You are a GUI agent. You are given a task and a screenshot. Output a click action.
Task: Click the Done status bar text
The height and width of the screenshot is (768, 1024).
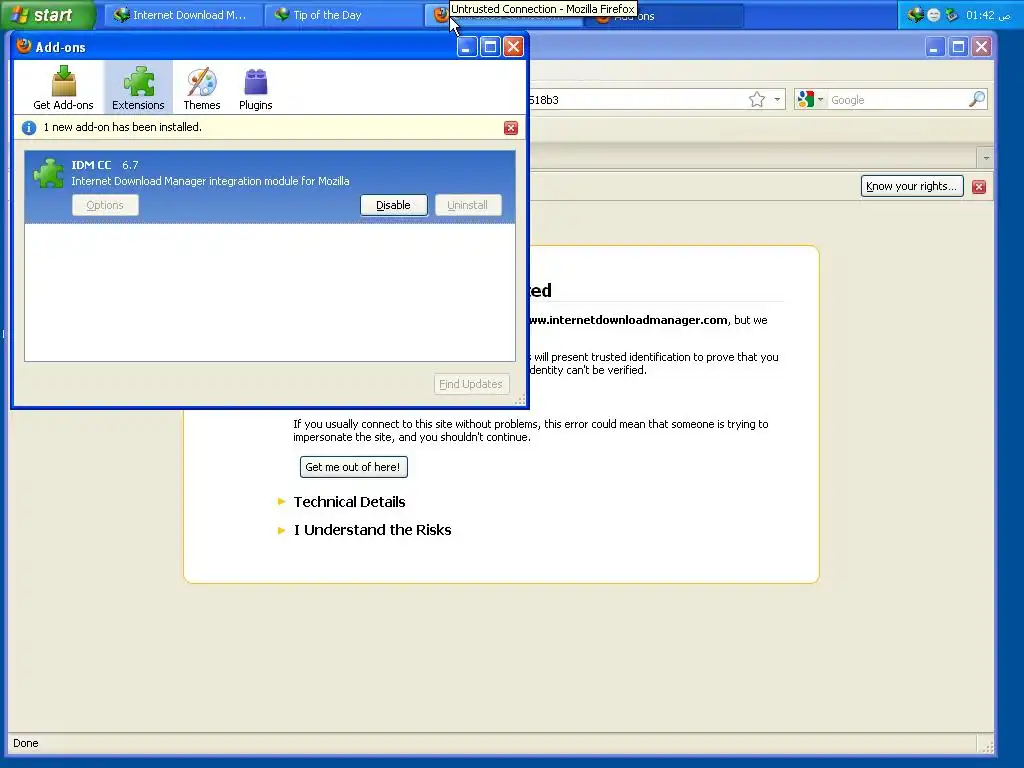point(25,743)
